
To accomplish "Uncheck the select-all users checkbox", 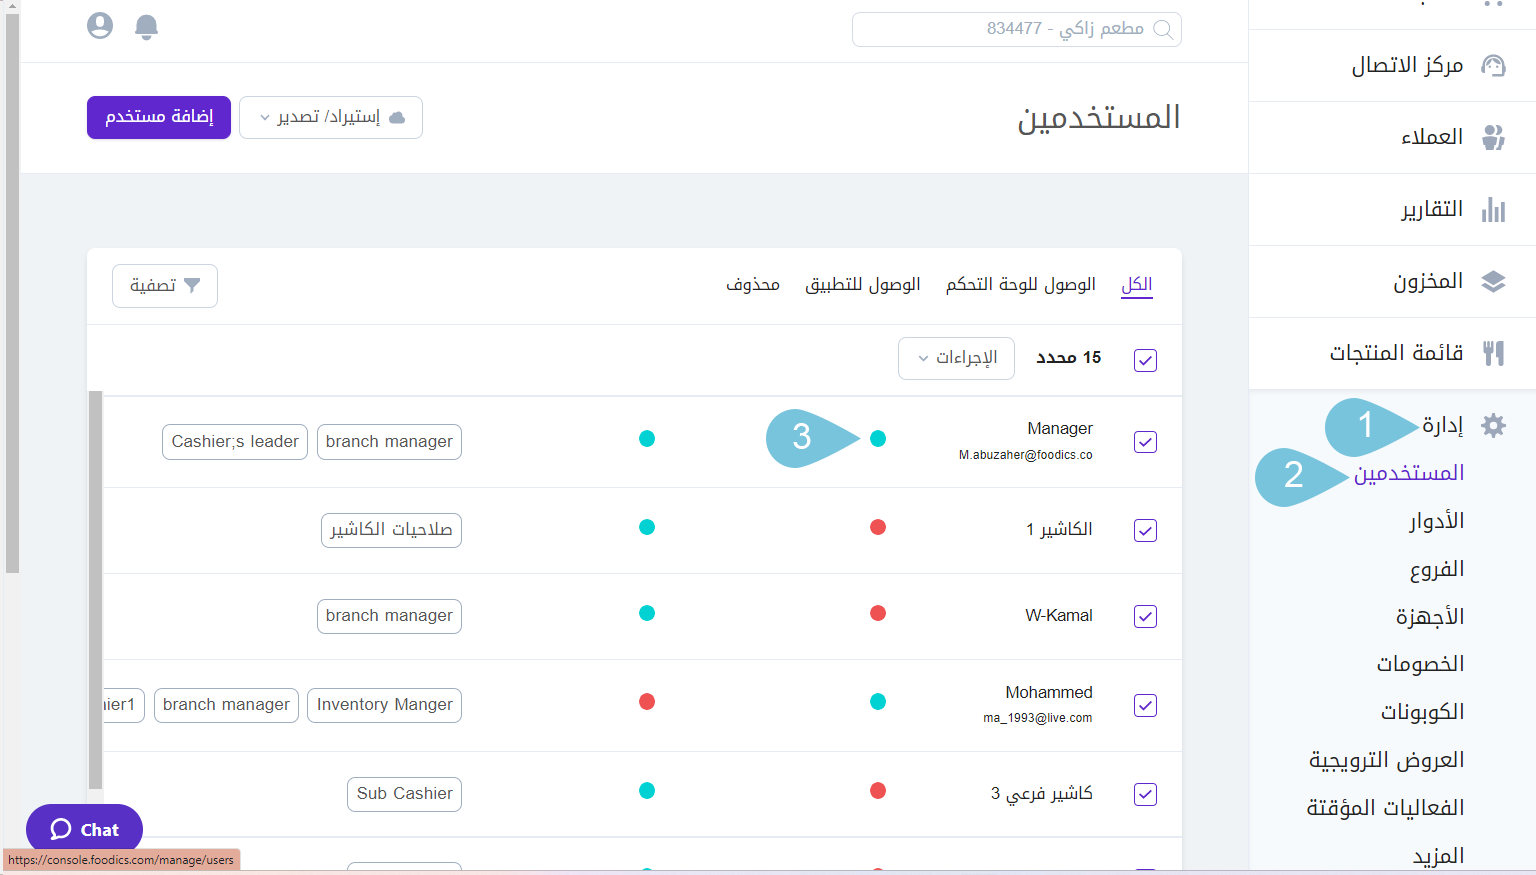I will (x=1145, y=360).
